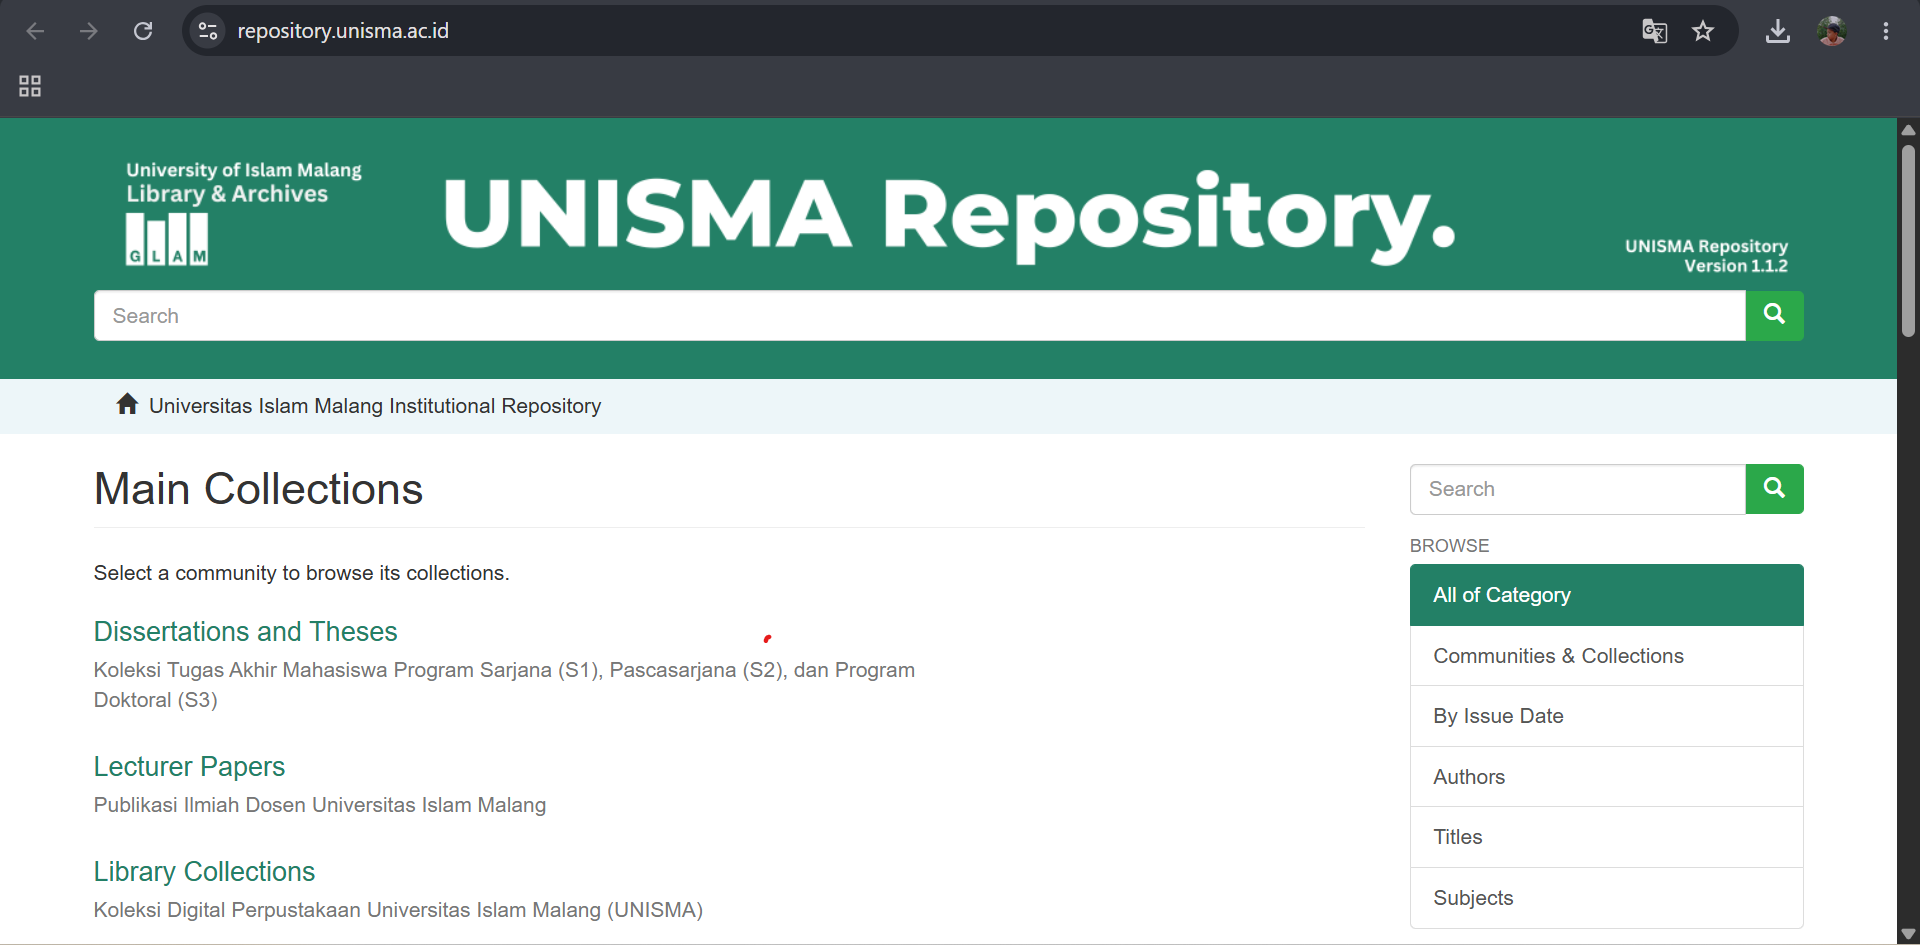Click the Main Collections heading
1920x945 pixels.
click(x=258, y=489)
